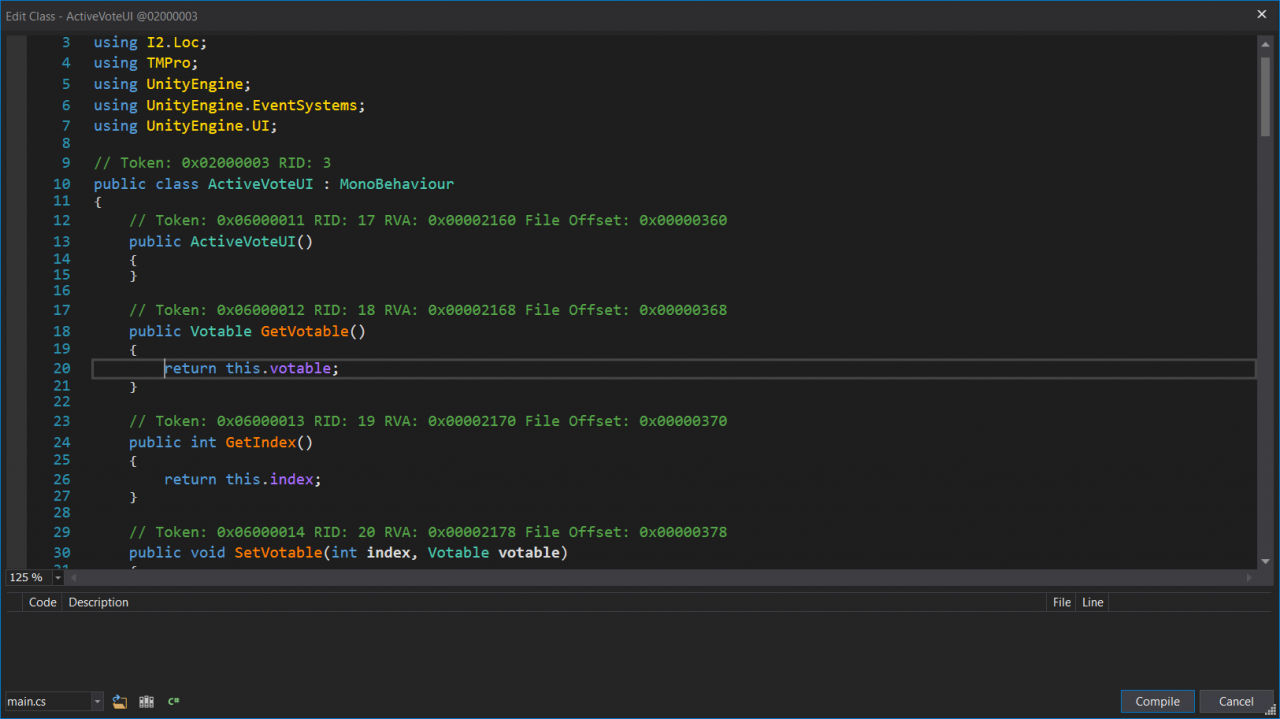Screen dimensions: 1280x719
Task: Click the add assembly reference folder icon
Action: coord(120,702)
